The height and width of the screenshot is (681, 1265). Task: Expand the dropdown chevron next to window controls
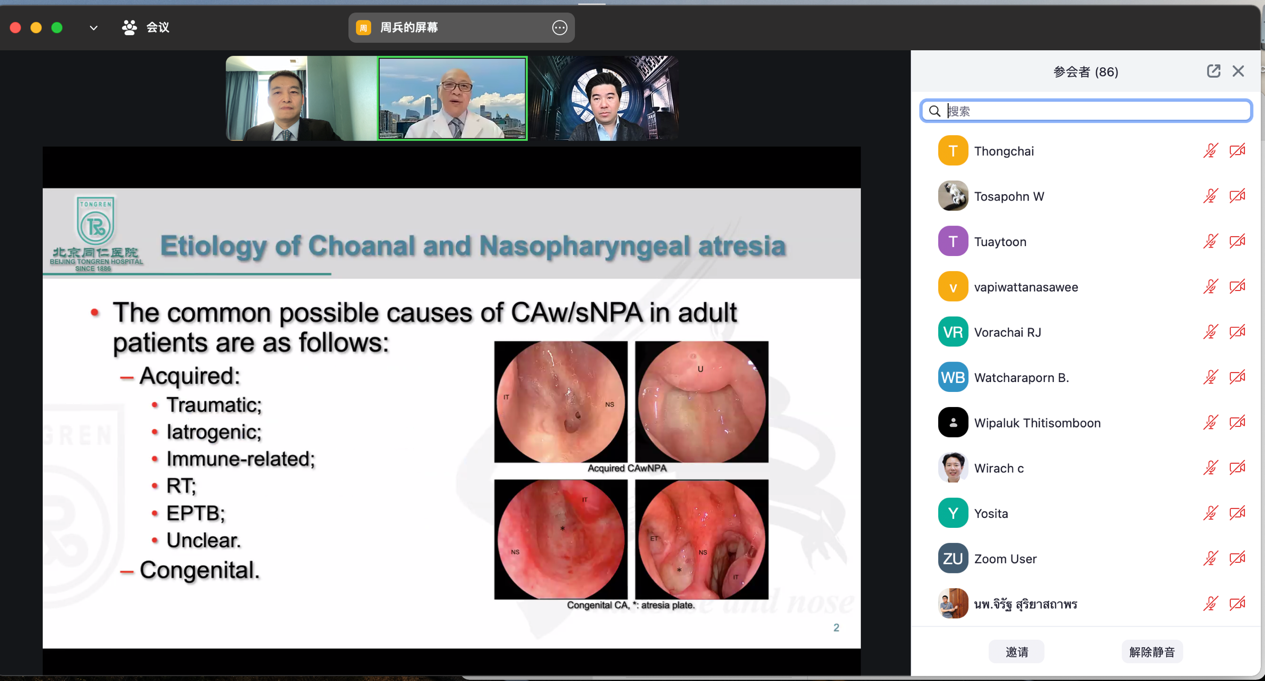(x=93, y=28)
